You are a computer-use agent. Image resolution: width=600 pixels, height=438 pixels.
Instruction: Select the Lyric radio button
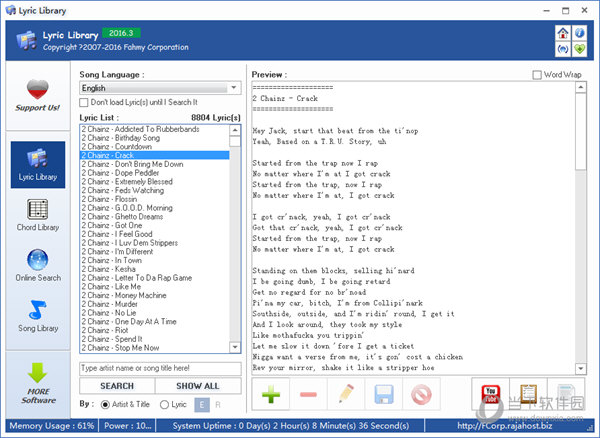pos(164,404)
